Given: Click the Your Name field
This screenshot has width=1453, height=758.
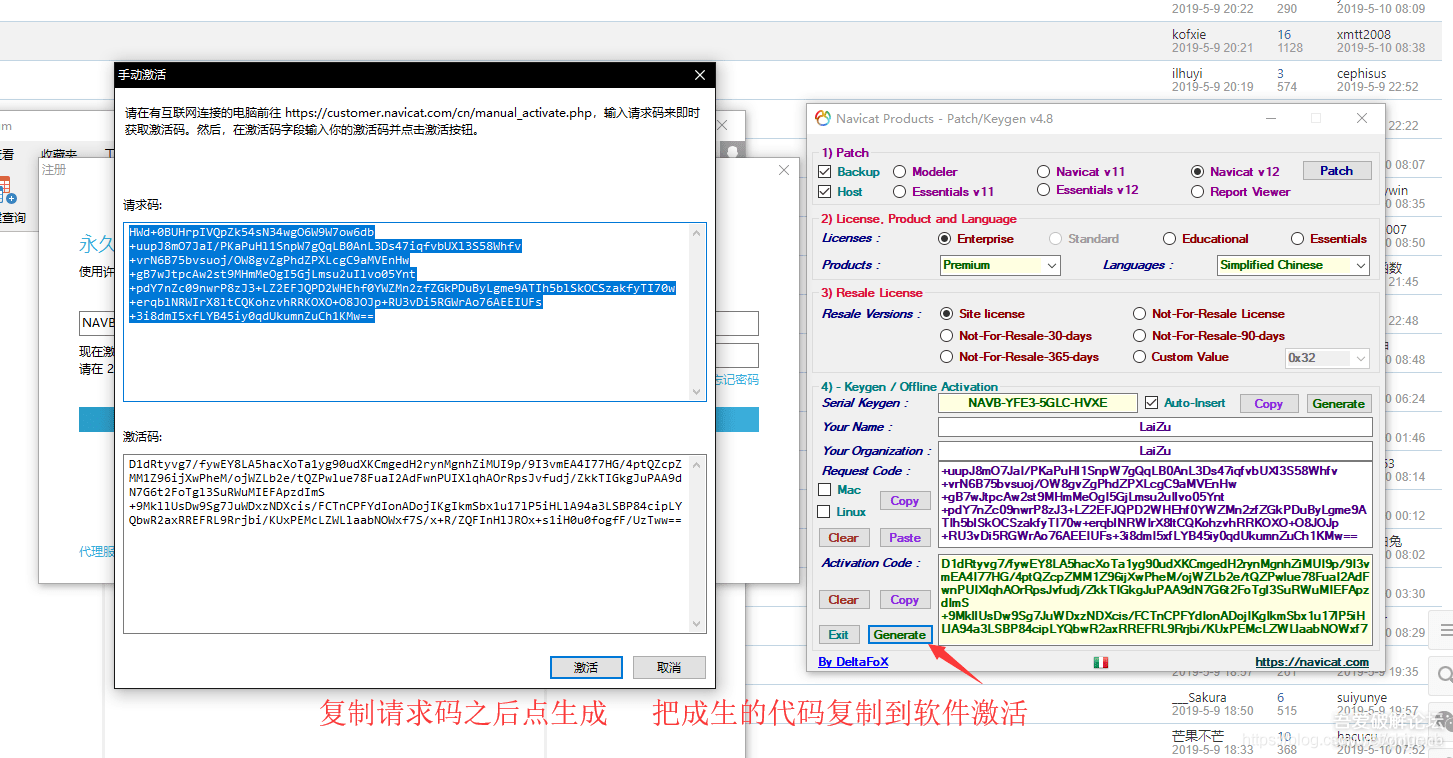Looking at the screenshot, I should click(x=1155, y=427).
